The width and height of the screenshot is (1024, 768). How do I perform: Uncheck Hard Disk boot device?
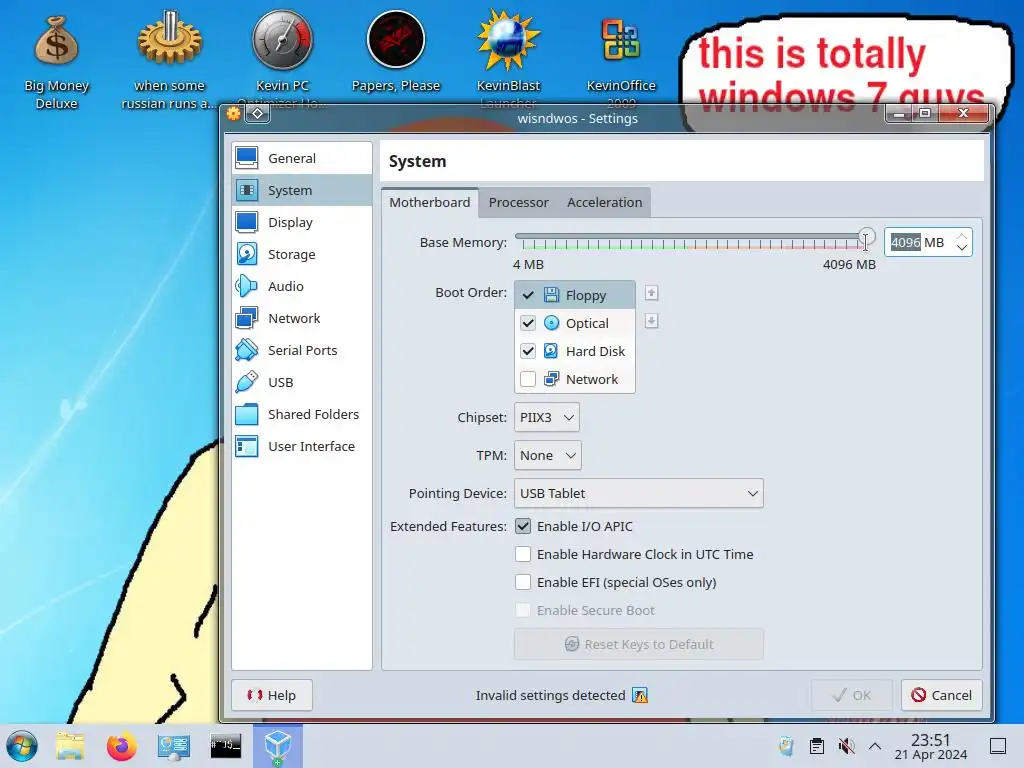coord(528,351)
